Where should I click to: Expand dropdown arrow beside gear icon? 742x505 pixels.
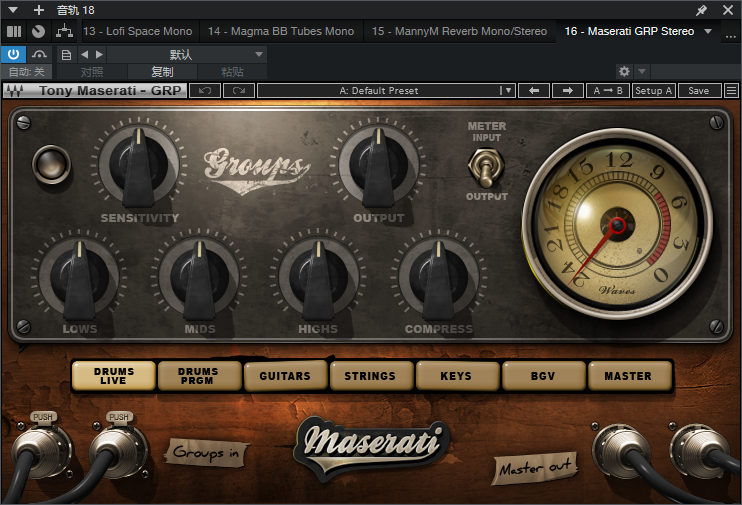tap(642, 71)
